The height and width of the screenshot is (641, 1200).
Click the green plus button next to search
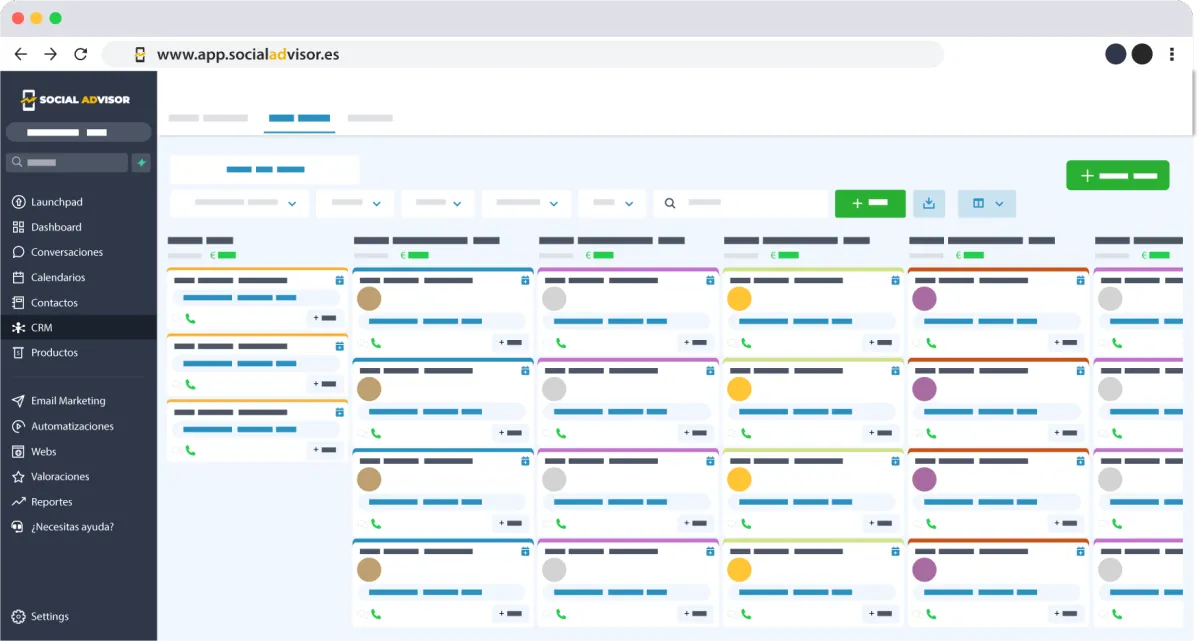(x=870, y=204)
